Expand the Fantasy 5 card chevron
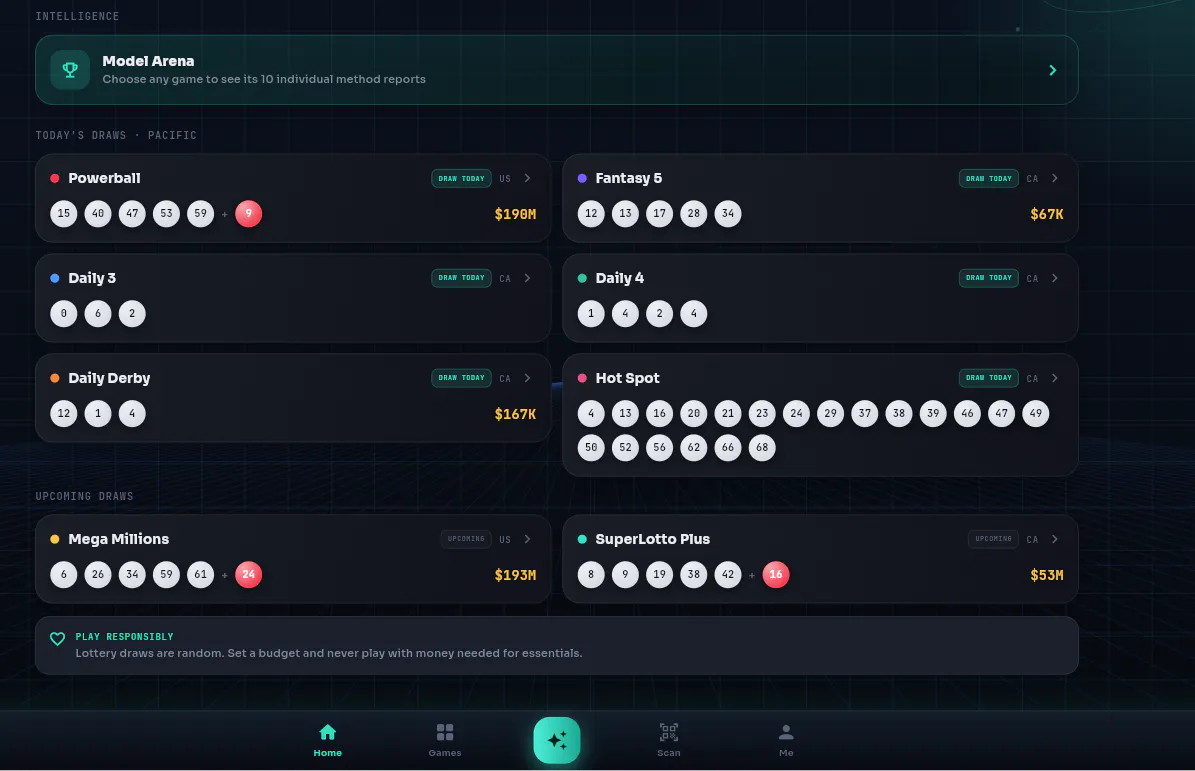Screen dimensions: 1195x771 click(x=1055, y=178)
